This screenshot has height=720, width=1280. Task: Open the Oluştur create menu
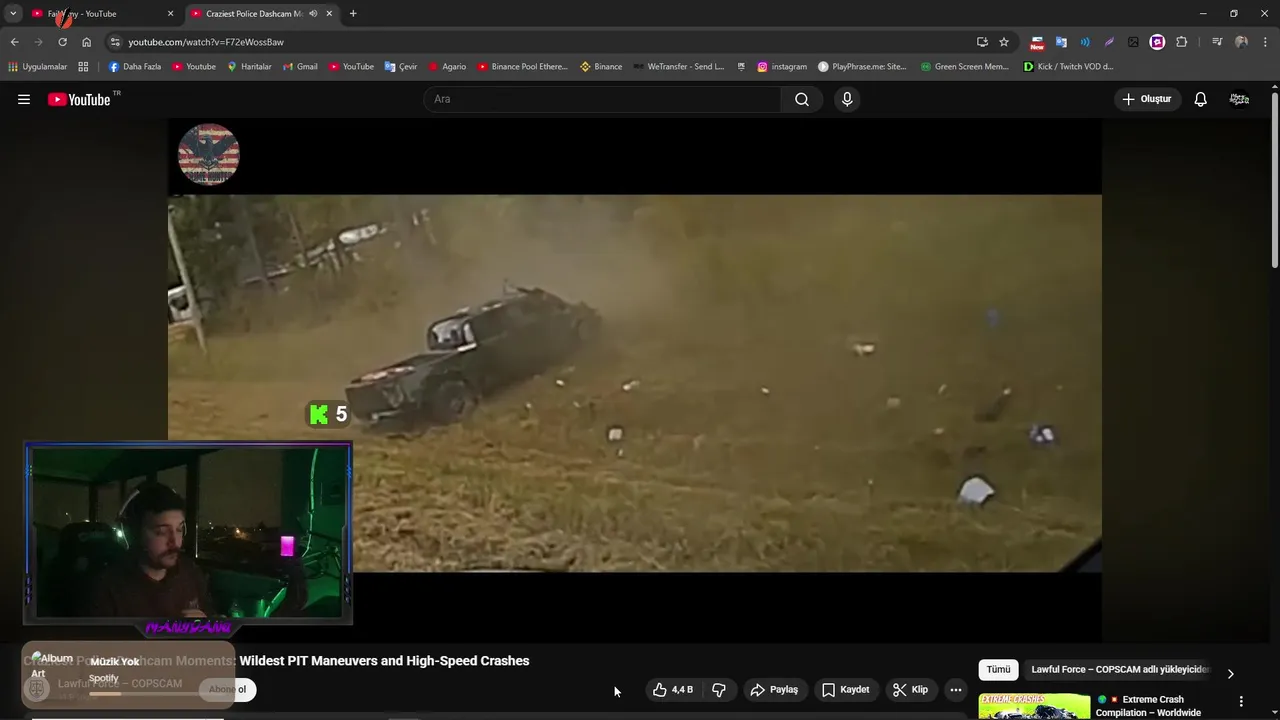point(1148,99)
